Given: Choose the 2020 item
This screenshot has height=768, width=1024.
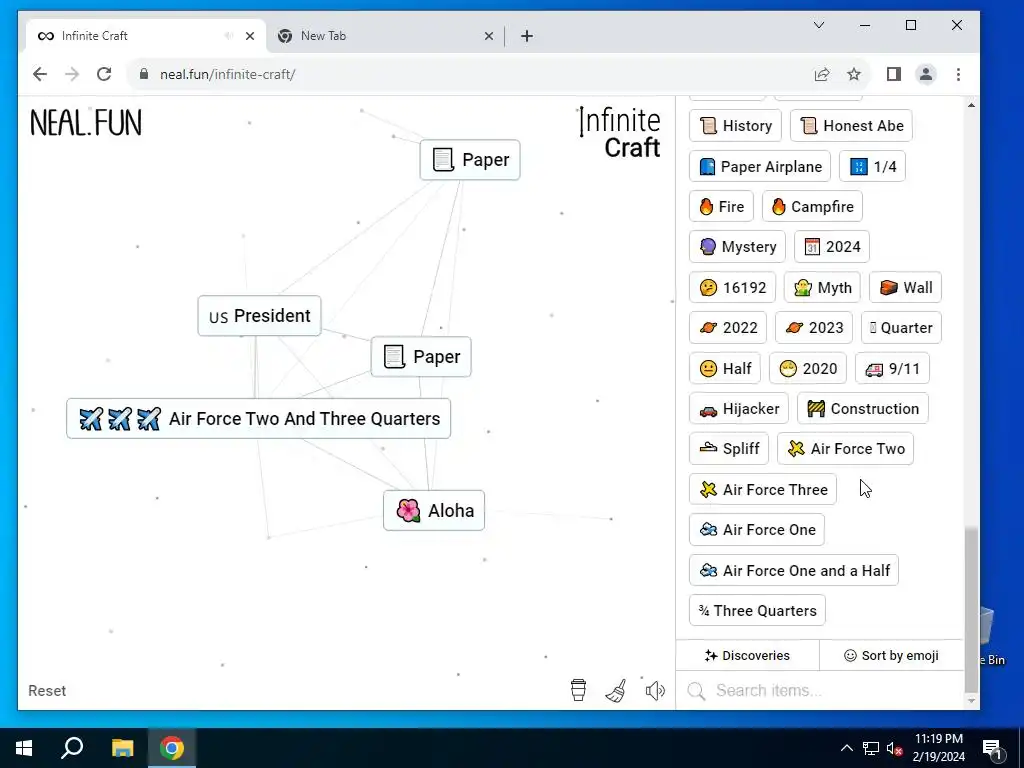Looking at the screenshot, I should tap(808, 368).
